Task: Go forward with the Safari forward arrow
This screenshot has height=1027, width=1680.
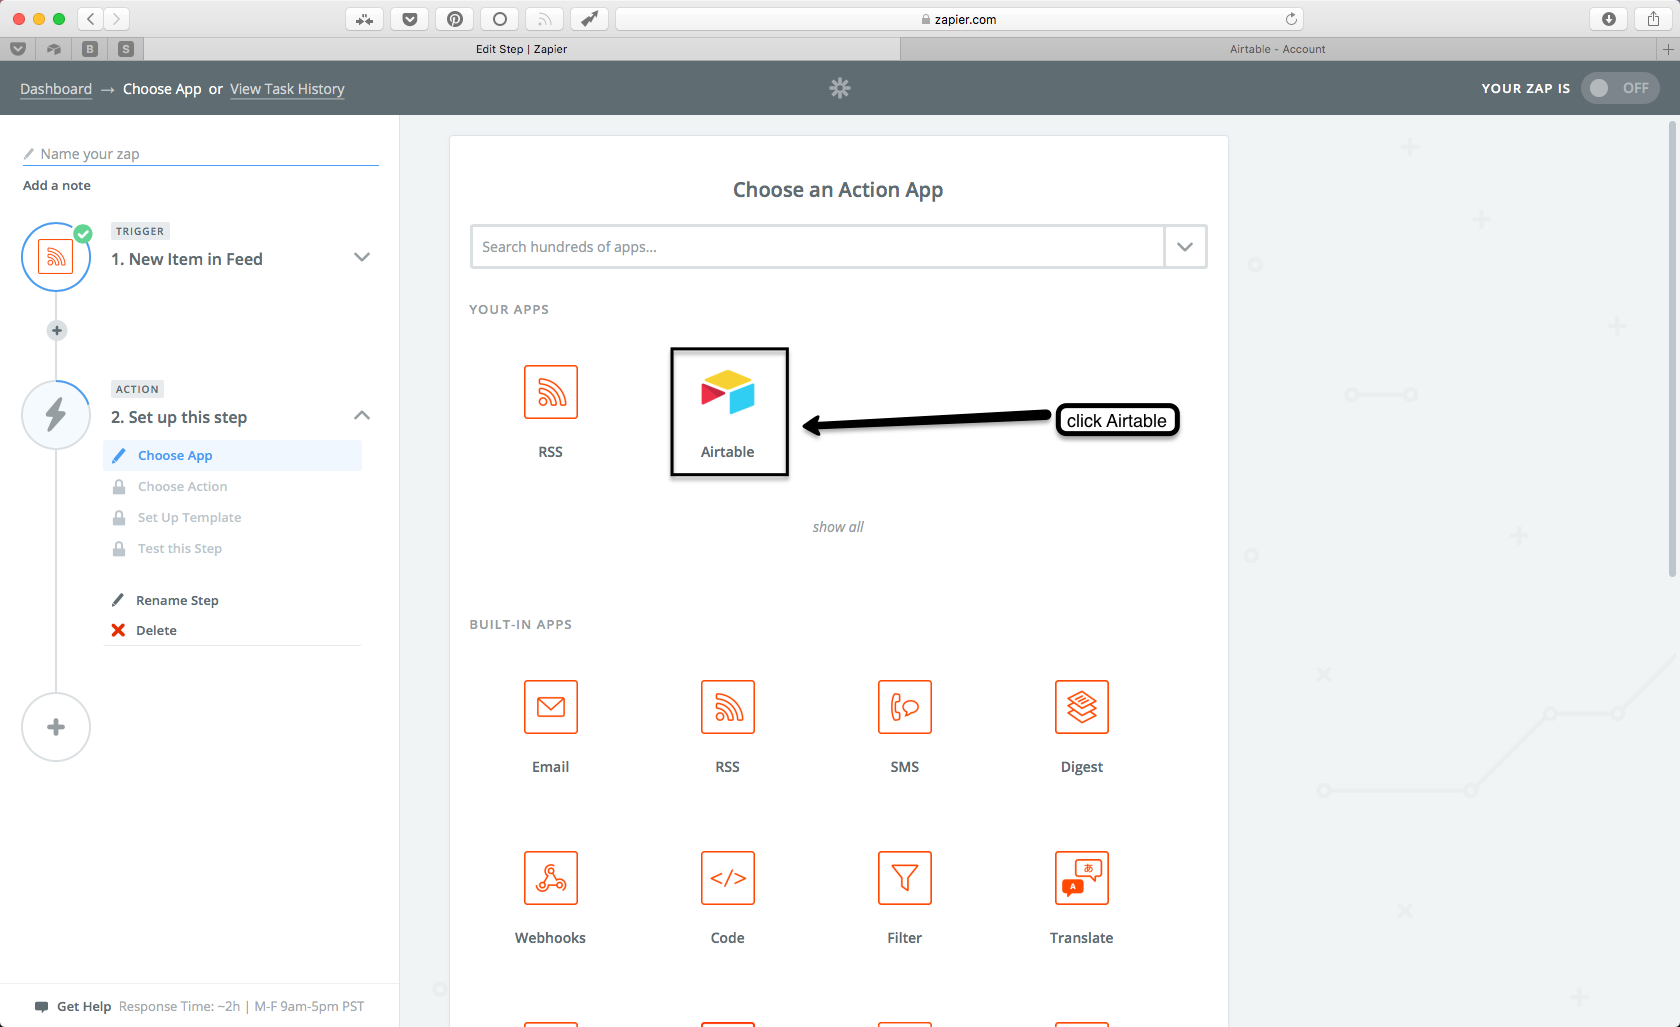Action: click(x=117, y=19)
